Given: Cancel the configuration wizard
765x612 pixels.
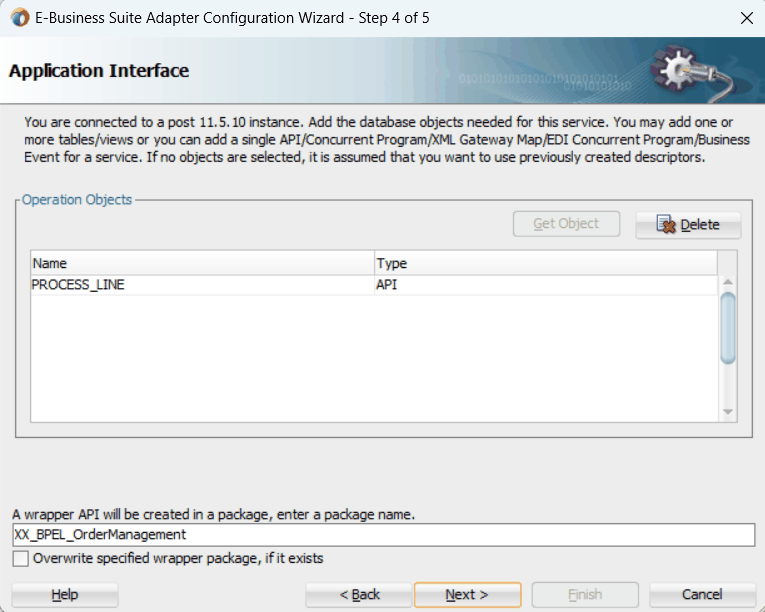Looking at the screenshot, I should (702, 594).
